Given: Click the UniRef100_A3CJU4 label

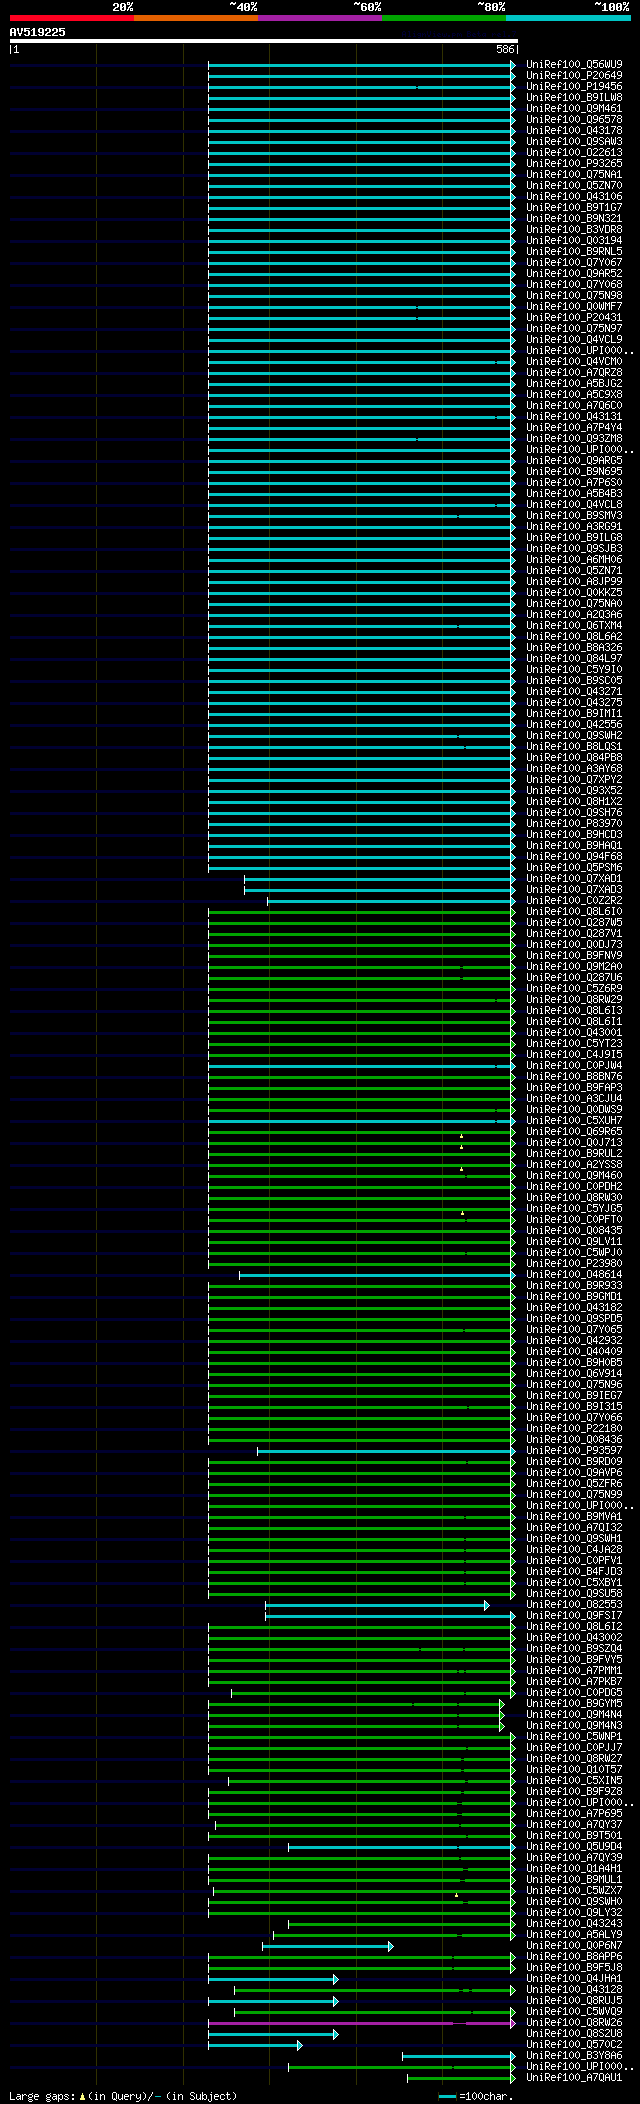Looking at the screenshot, I should click(574, 1098).
